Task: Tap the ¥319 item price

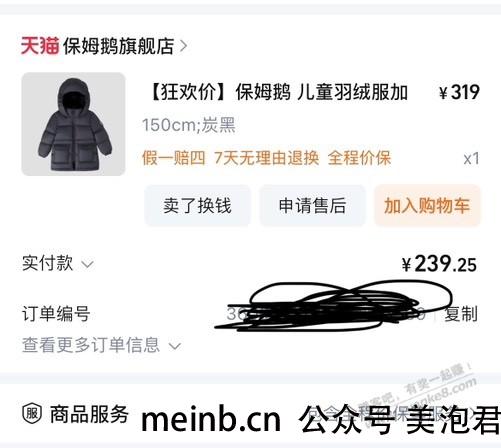Action: 459,92
